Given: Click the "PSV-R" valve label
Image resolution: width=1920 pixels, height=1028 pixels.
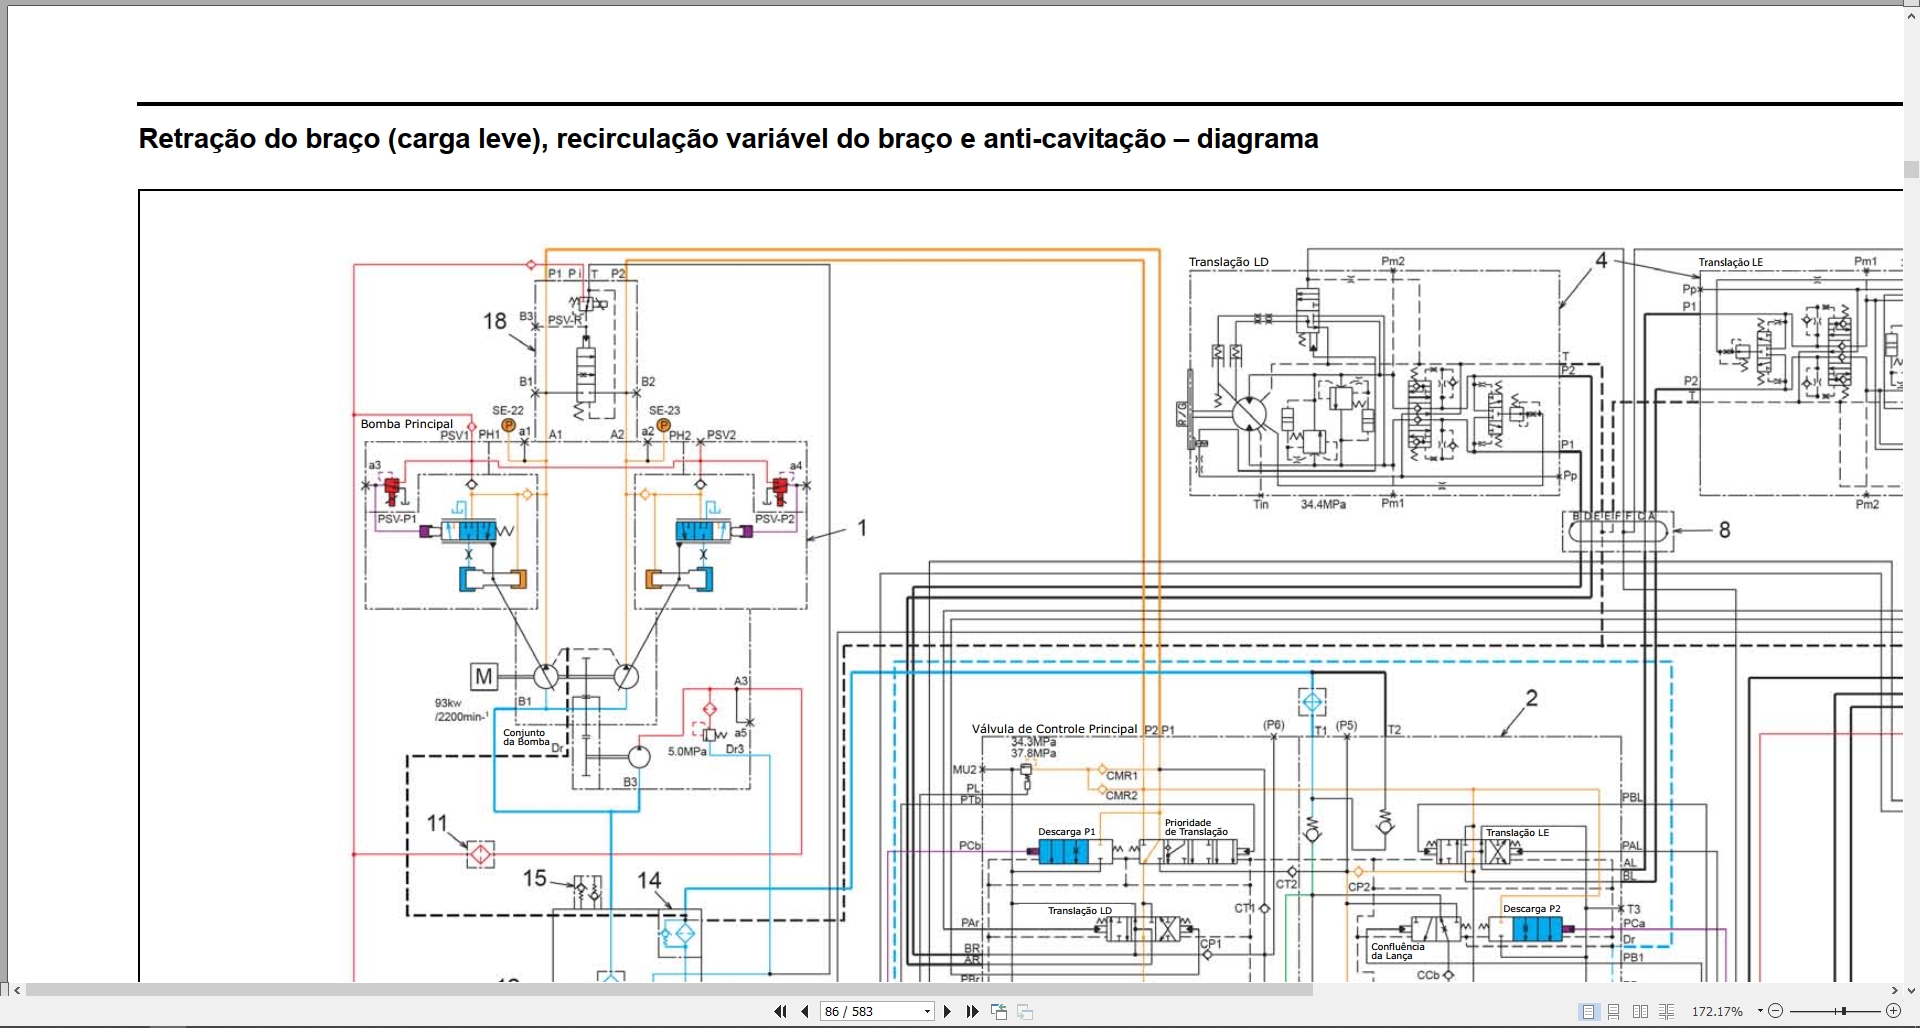Looking at the screenshot, I should point(565,320).
